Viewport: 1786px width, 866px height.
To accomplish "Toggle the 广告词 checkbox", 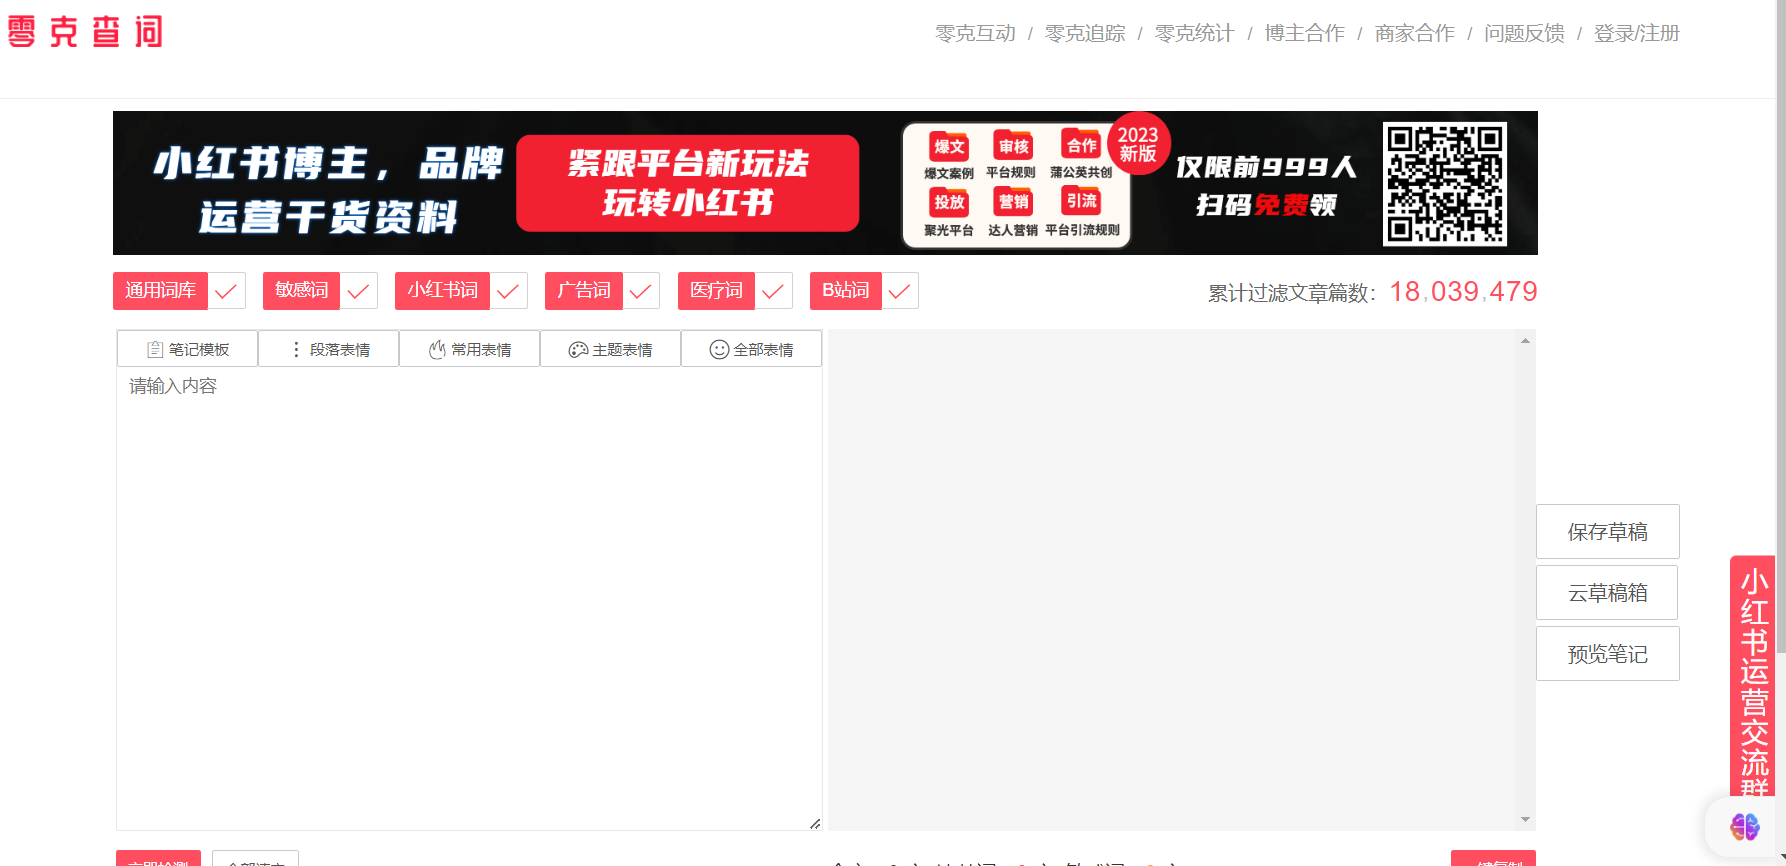I will pos(640,291).
